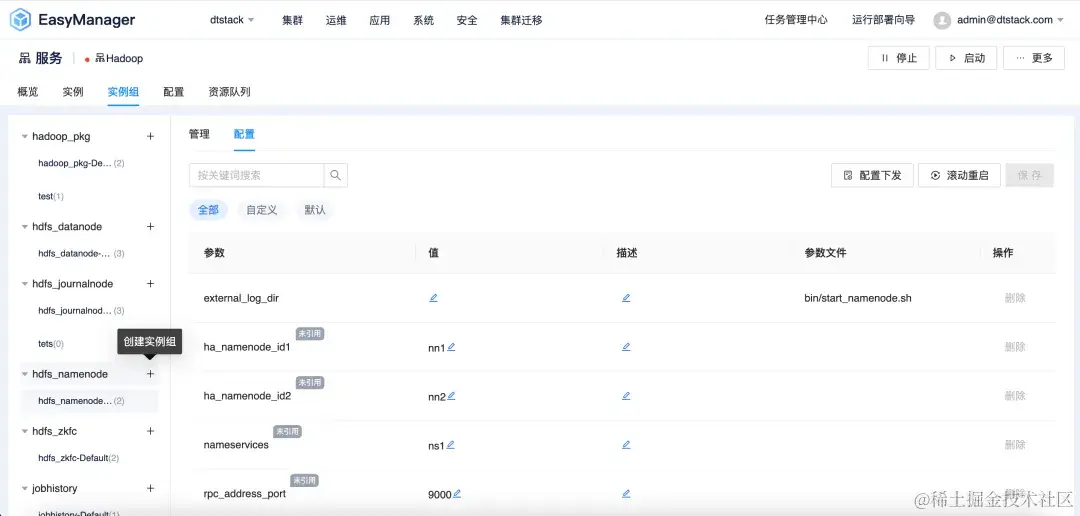1080x516 pixels.
Task: Select hdfs_namenode… (2) instance group
Action: 90,401
